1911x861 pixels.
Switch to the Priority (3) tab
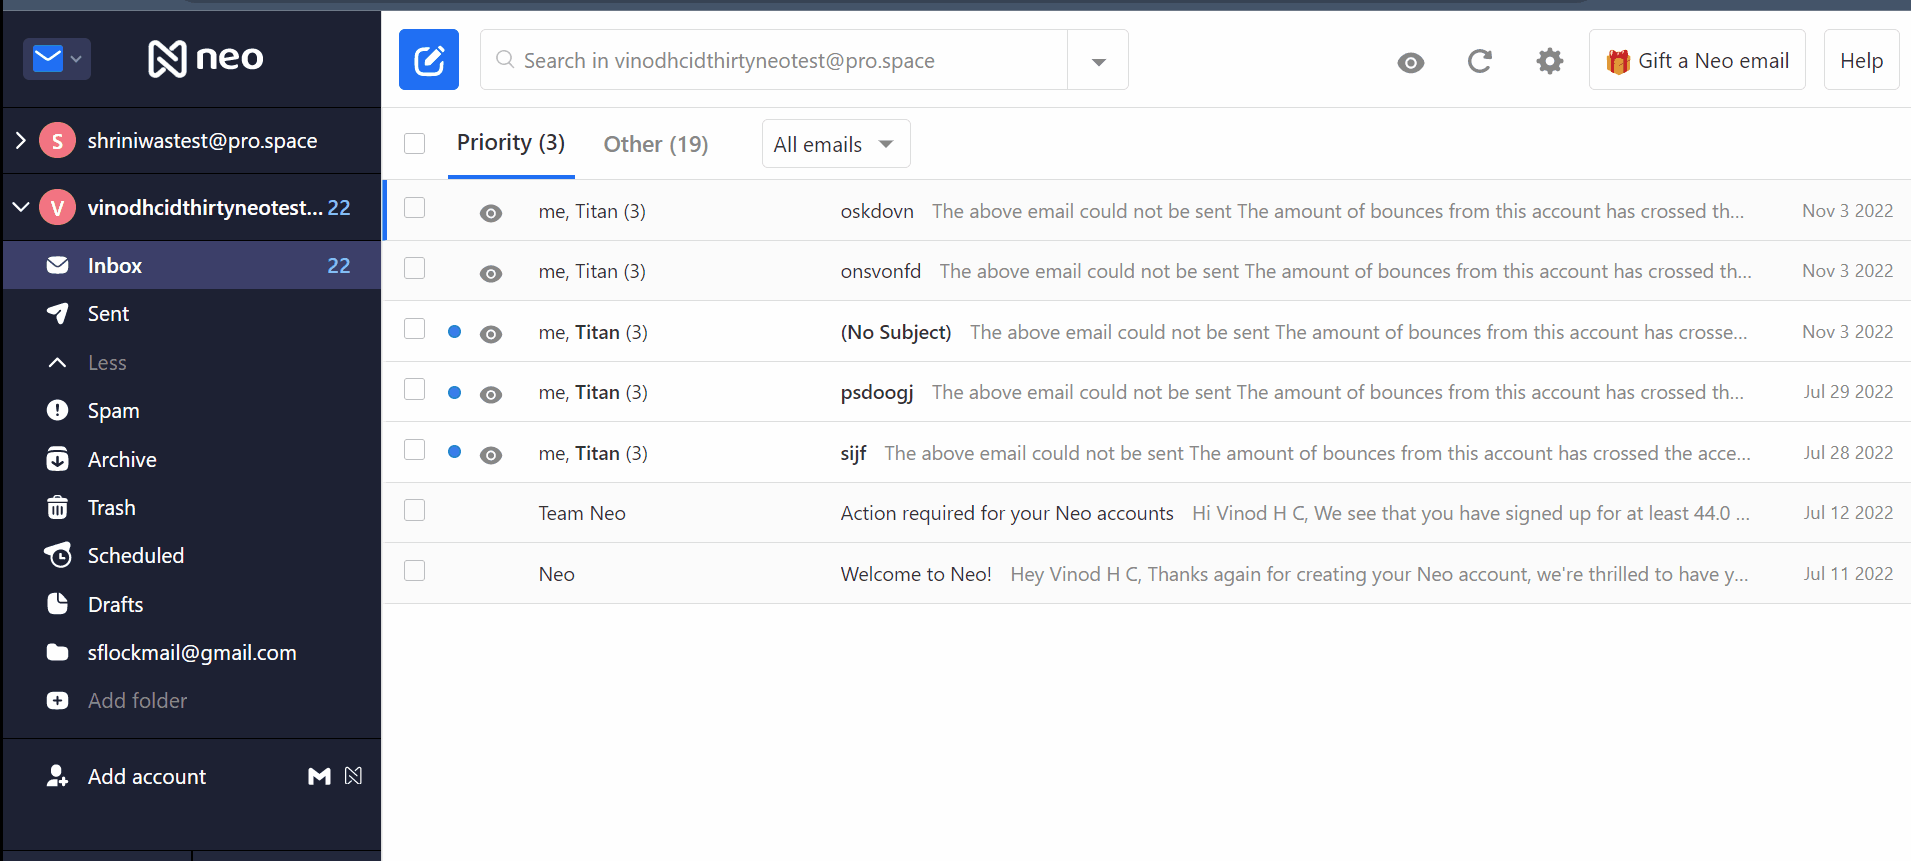tap(511, 143)
